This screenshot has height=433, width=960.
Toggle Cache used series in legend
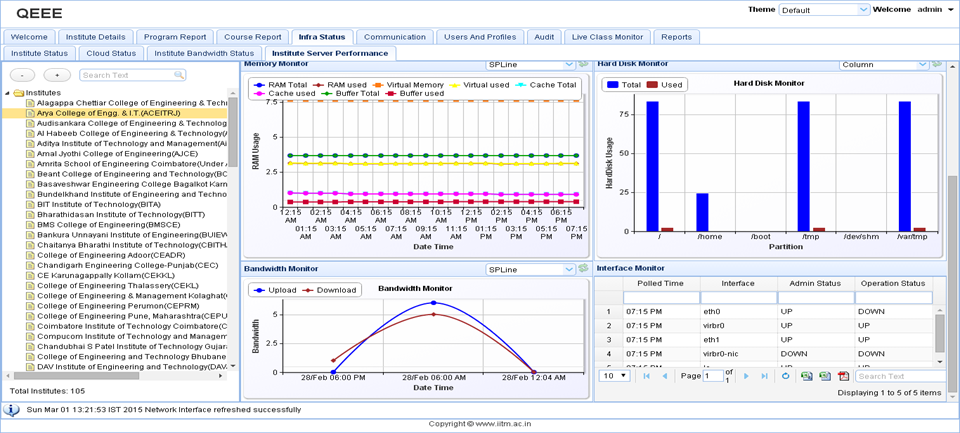pyautogui.click(x=283, y=93)
